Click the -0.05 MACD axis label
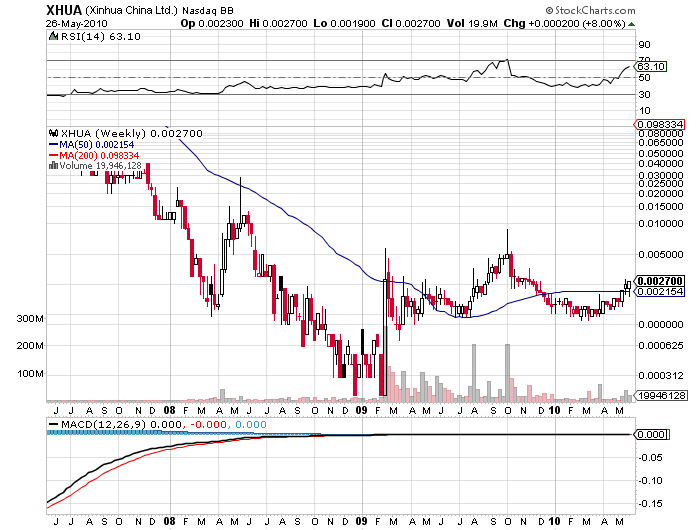The width and height of the screenshot is (700, 530). point(650,458)
